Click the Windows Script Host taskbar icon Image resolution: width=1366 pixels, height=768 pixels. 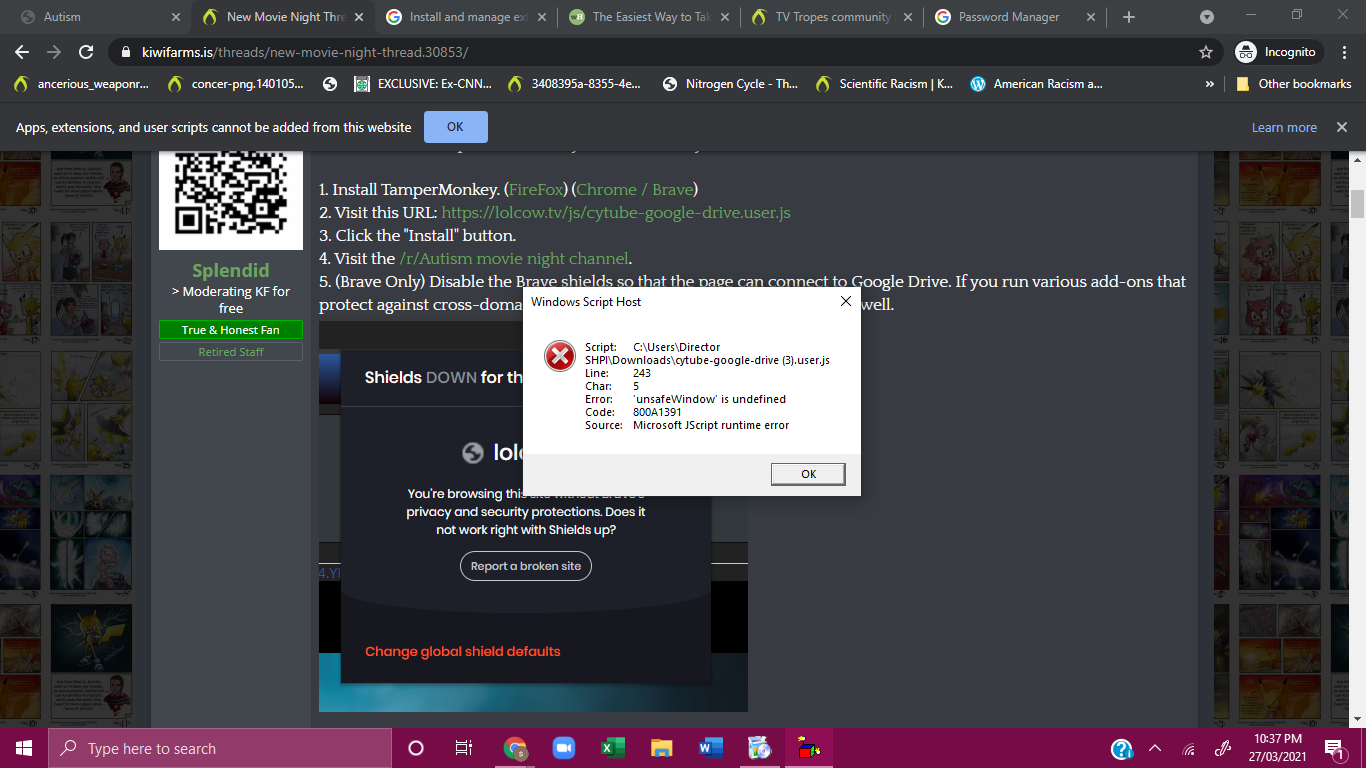click(x=809, y=748)
